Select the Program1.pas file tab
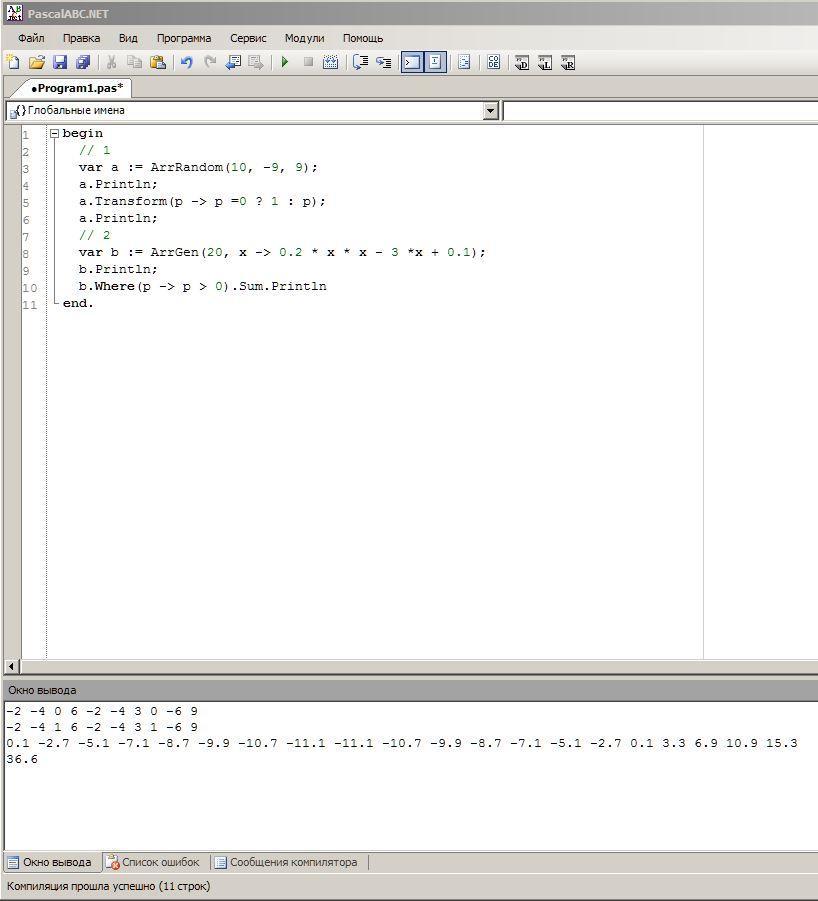This screenshot has width=818, height=901. pyautogui.click(x=78, y=88)
